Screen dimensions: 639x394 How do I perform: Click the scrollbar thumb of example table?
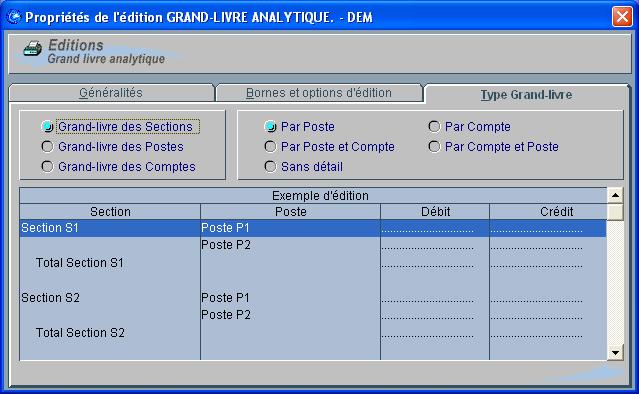pos(615,212)
